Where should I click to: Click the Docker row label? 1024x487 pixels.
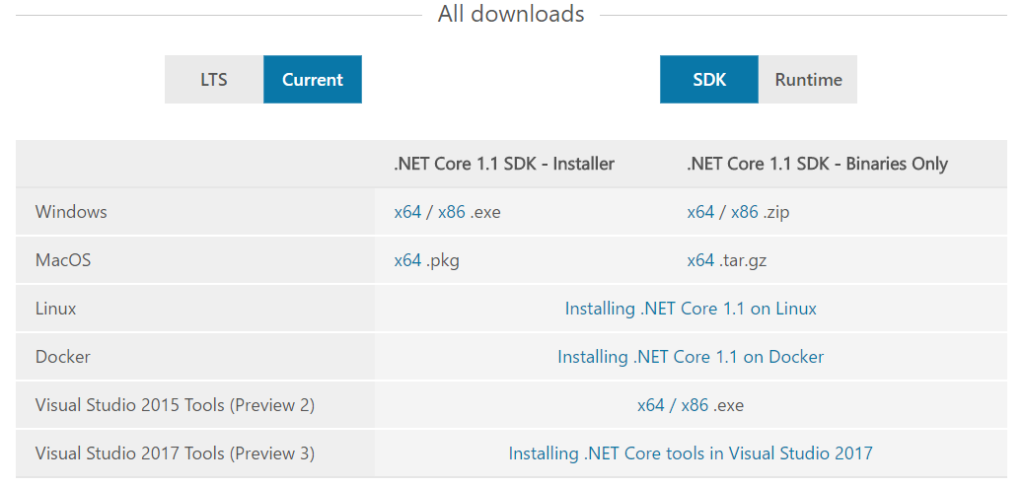pyautogui.click(x=63, y=357)
